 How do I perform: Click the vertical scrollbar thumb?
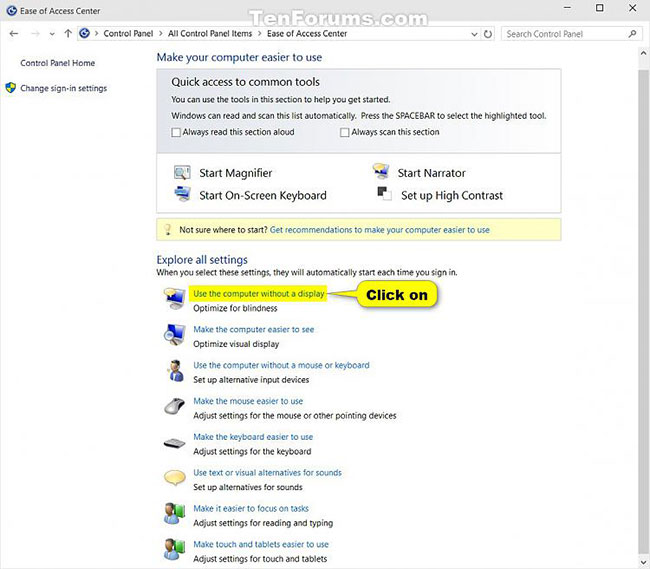643,311
